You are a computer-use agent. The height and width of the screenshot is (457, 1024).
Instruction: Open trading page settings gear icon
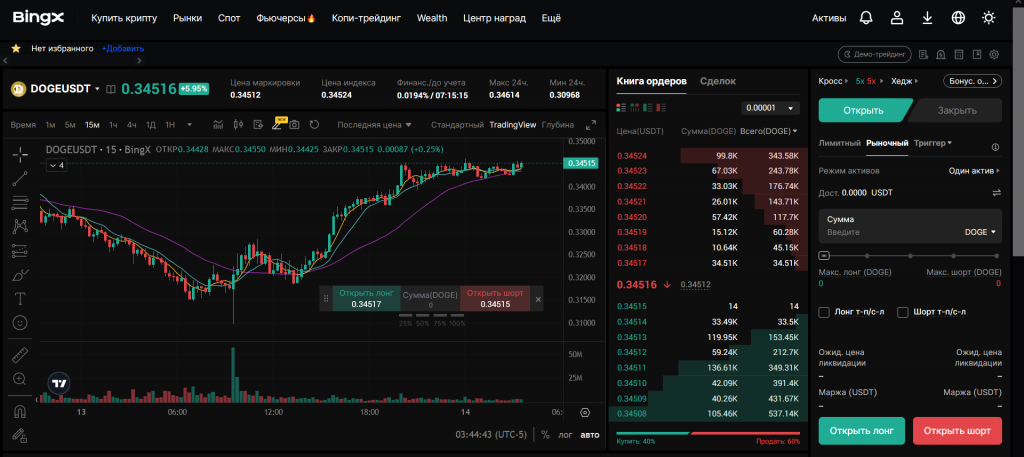(995, 54)
